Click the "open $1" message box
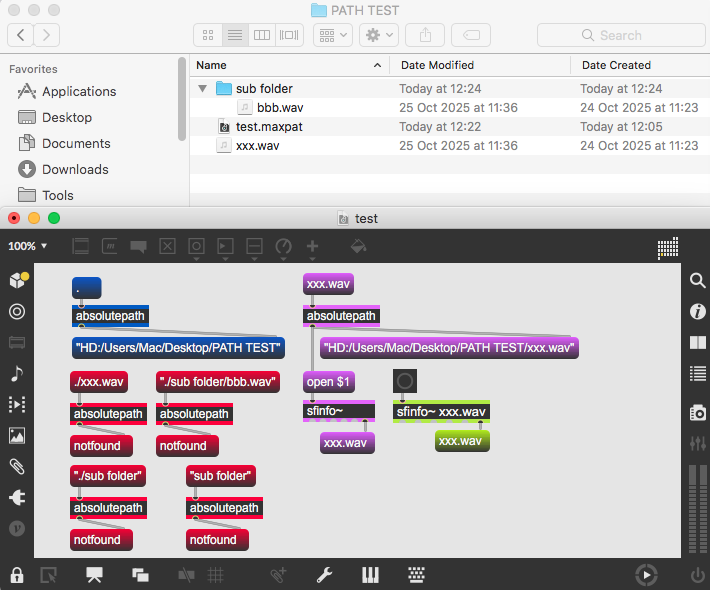The width and height of the screenshot is (710, 590). coord(329,382)
